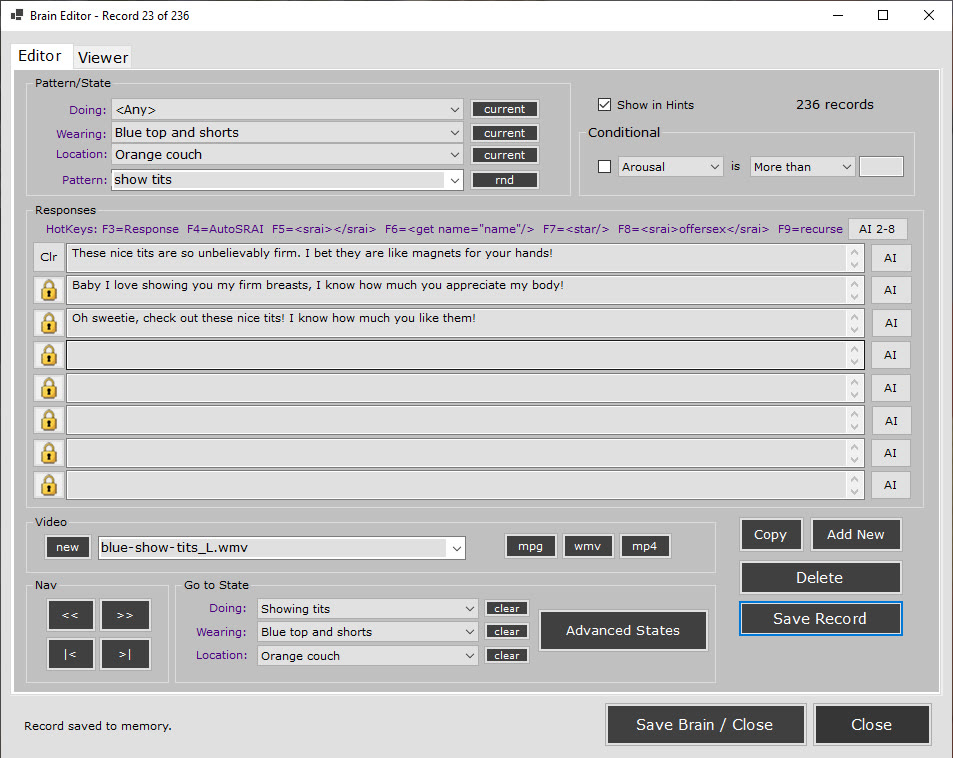Click AI button for fifth response
Viewport: 953px width, 758px height.
[890, 388]
